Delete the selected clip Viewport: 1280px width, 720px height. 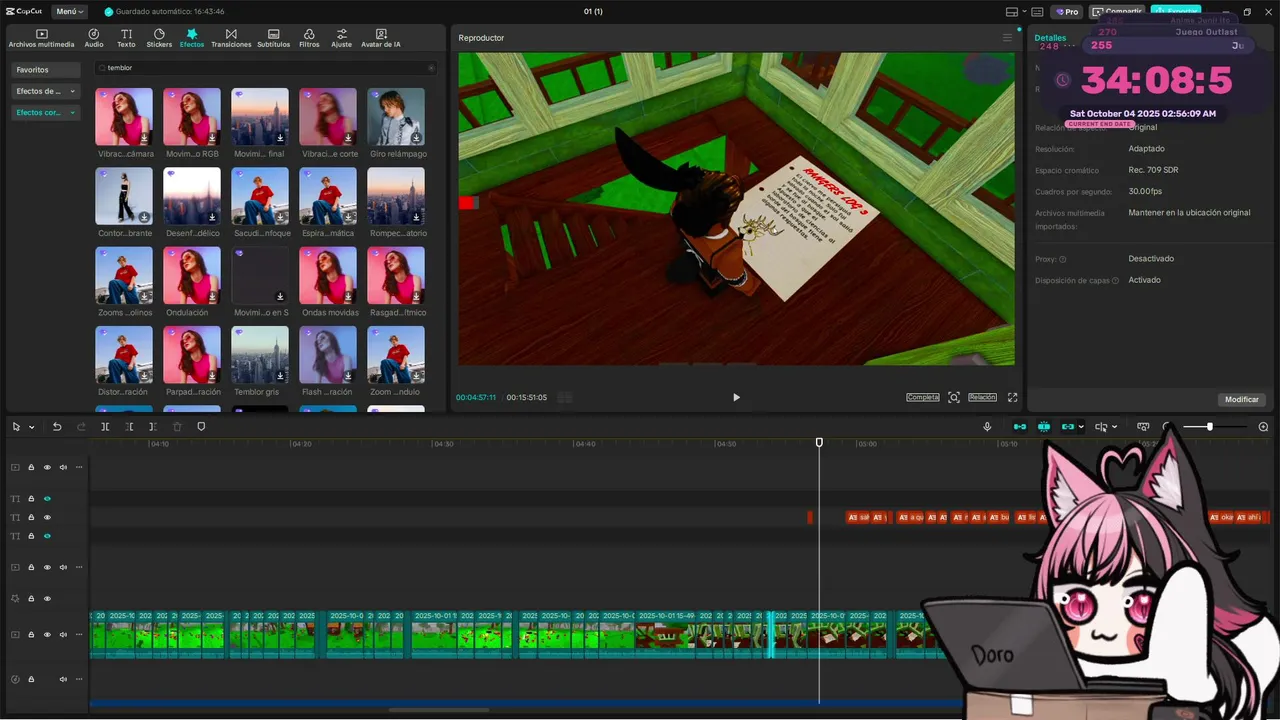click(x=177, y=427)
